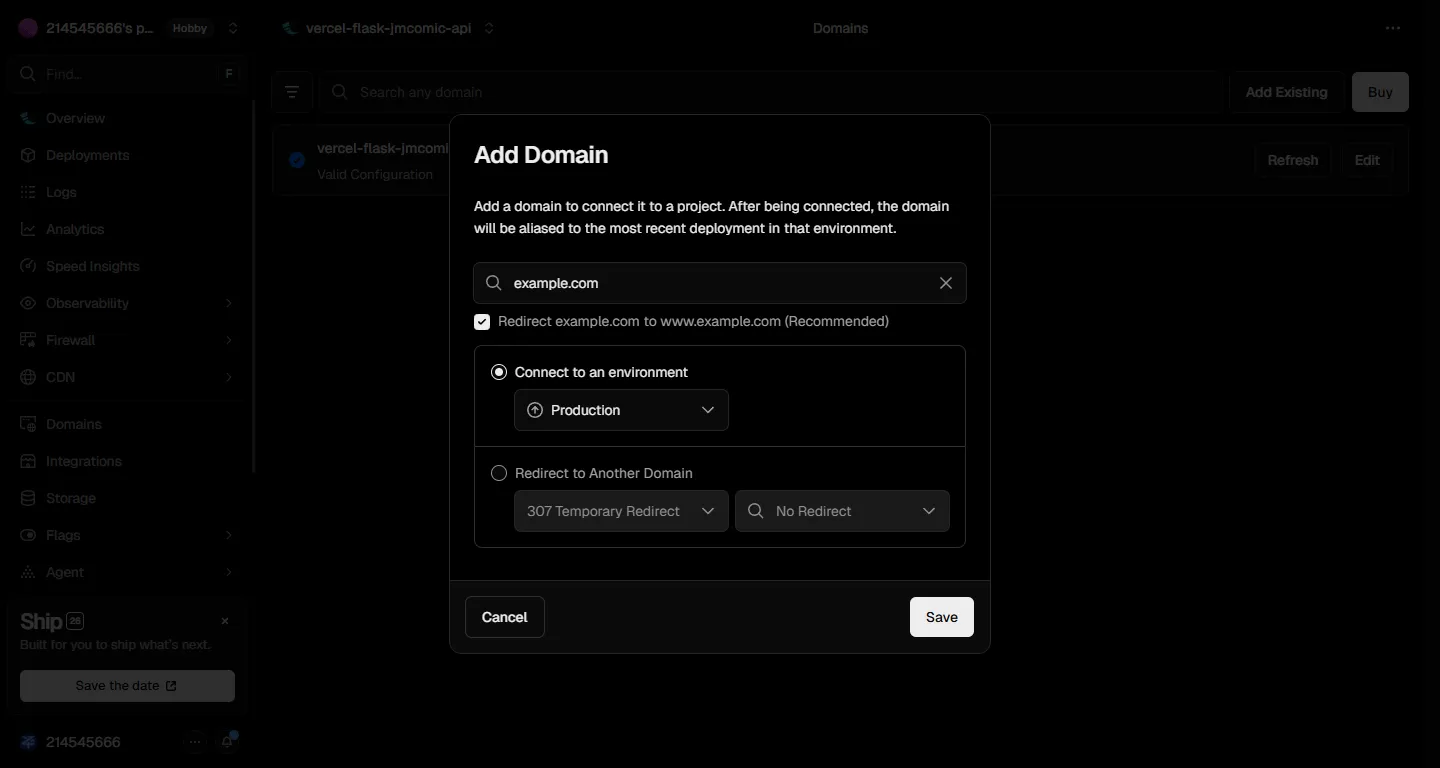
Task: Select the Redirect to Another Domain option
Action: [498, 472]
